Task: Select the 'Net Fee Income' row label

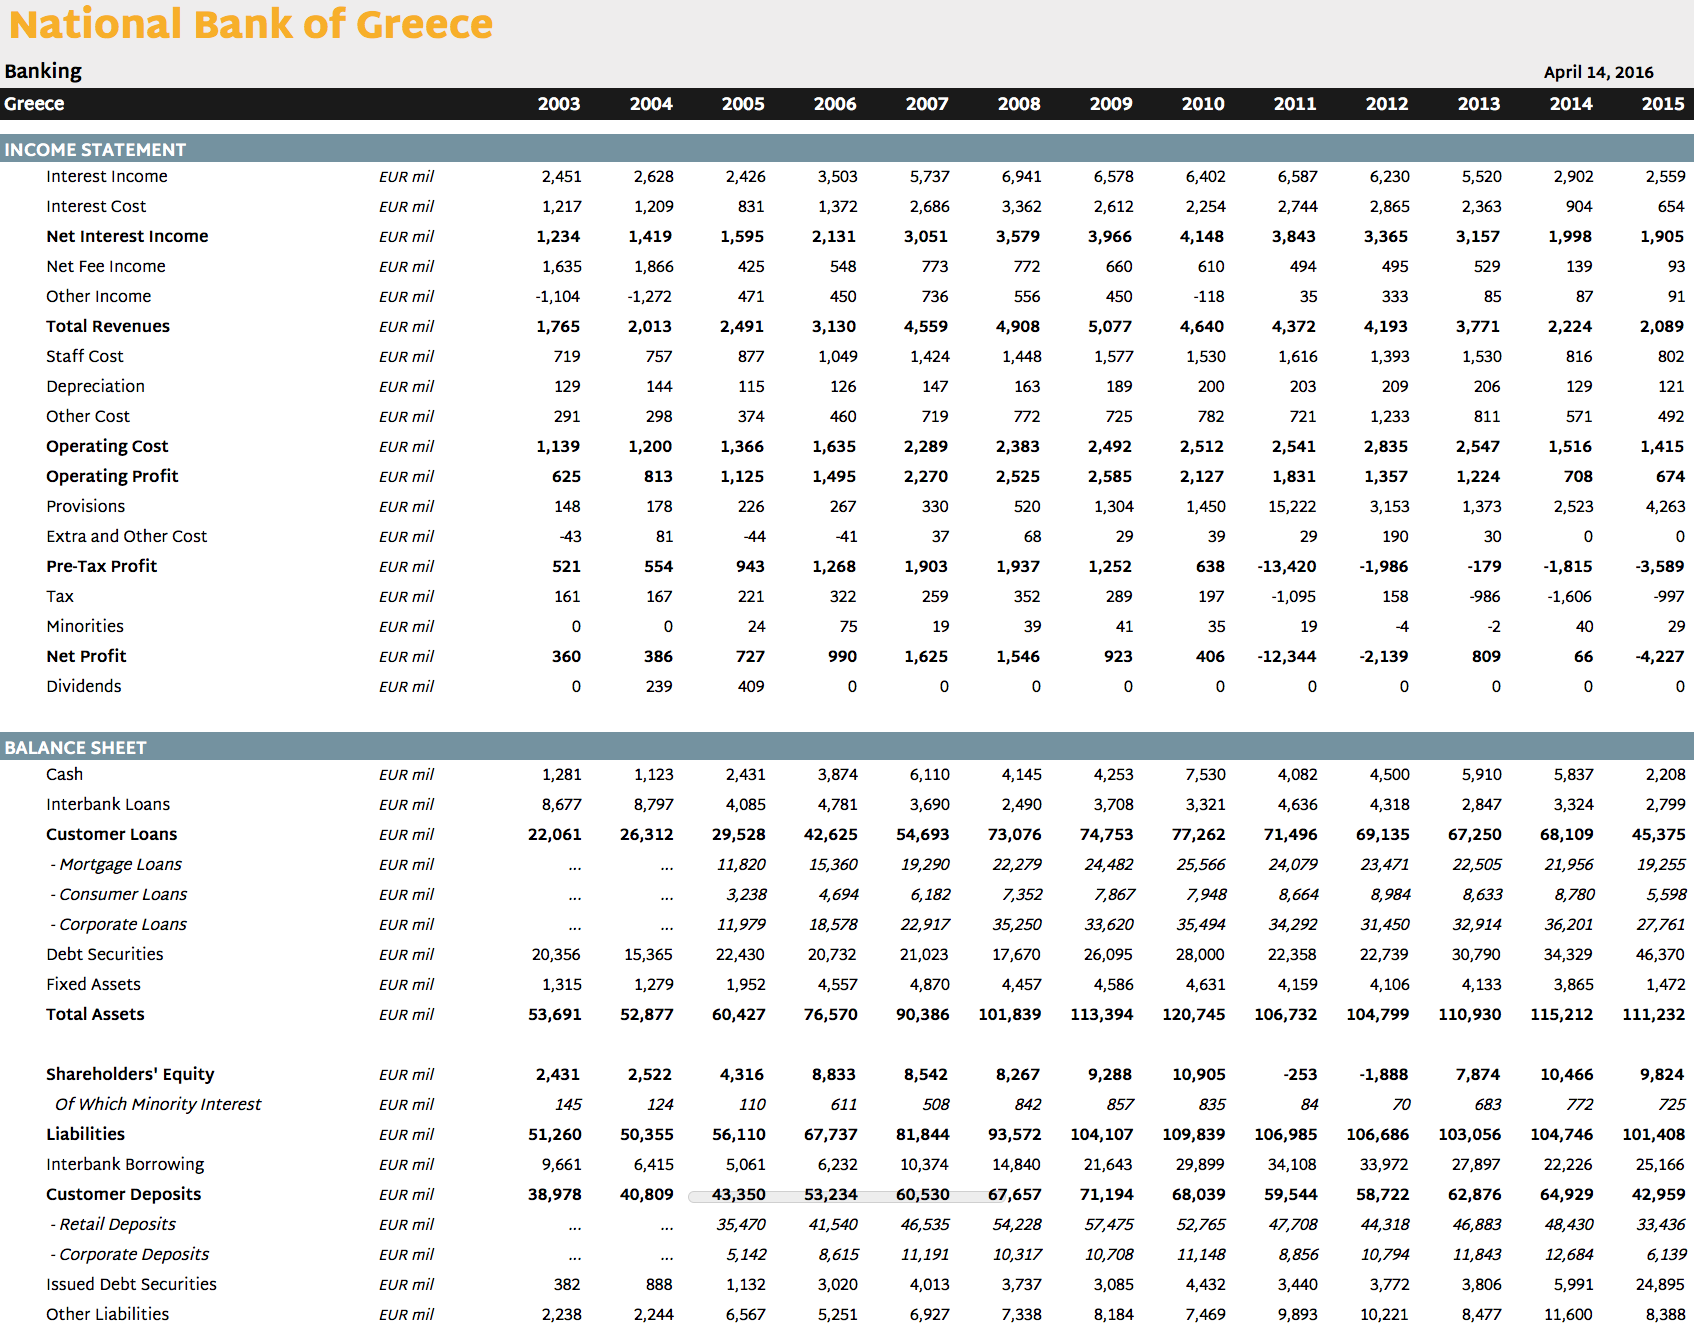Action: [x=106, y=267]
